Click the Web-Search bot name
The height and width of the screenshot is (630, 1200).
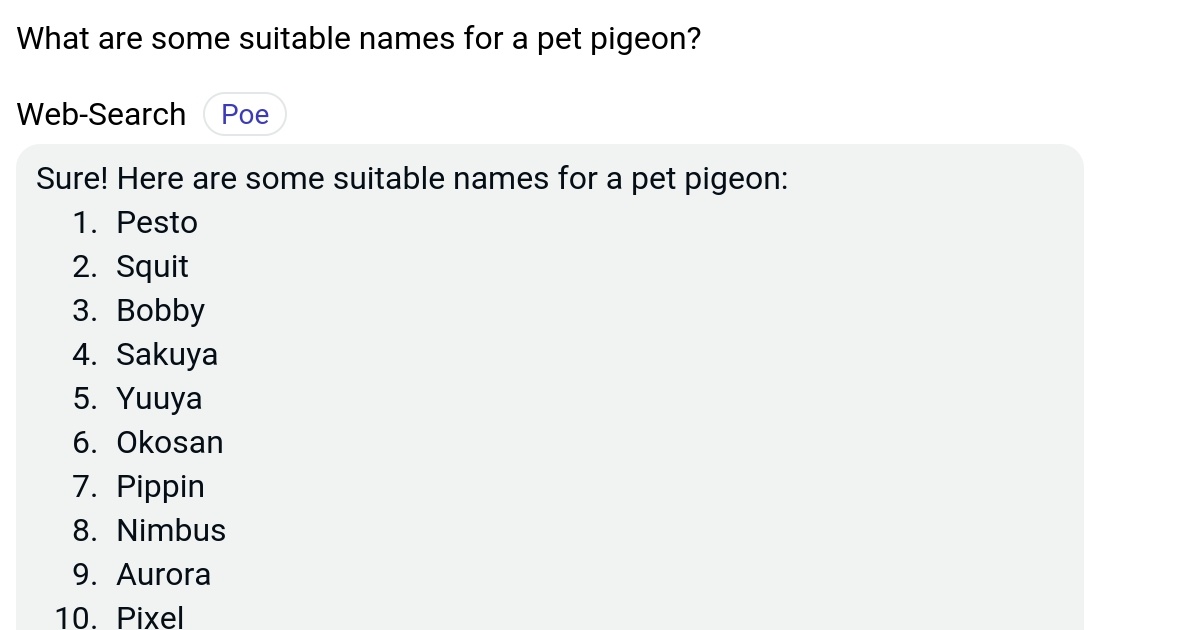pyautogui.click(x=101, y=115)
